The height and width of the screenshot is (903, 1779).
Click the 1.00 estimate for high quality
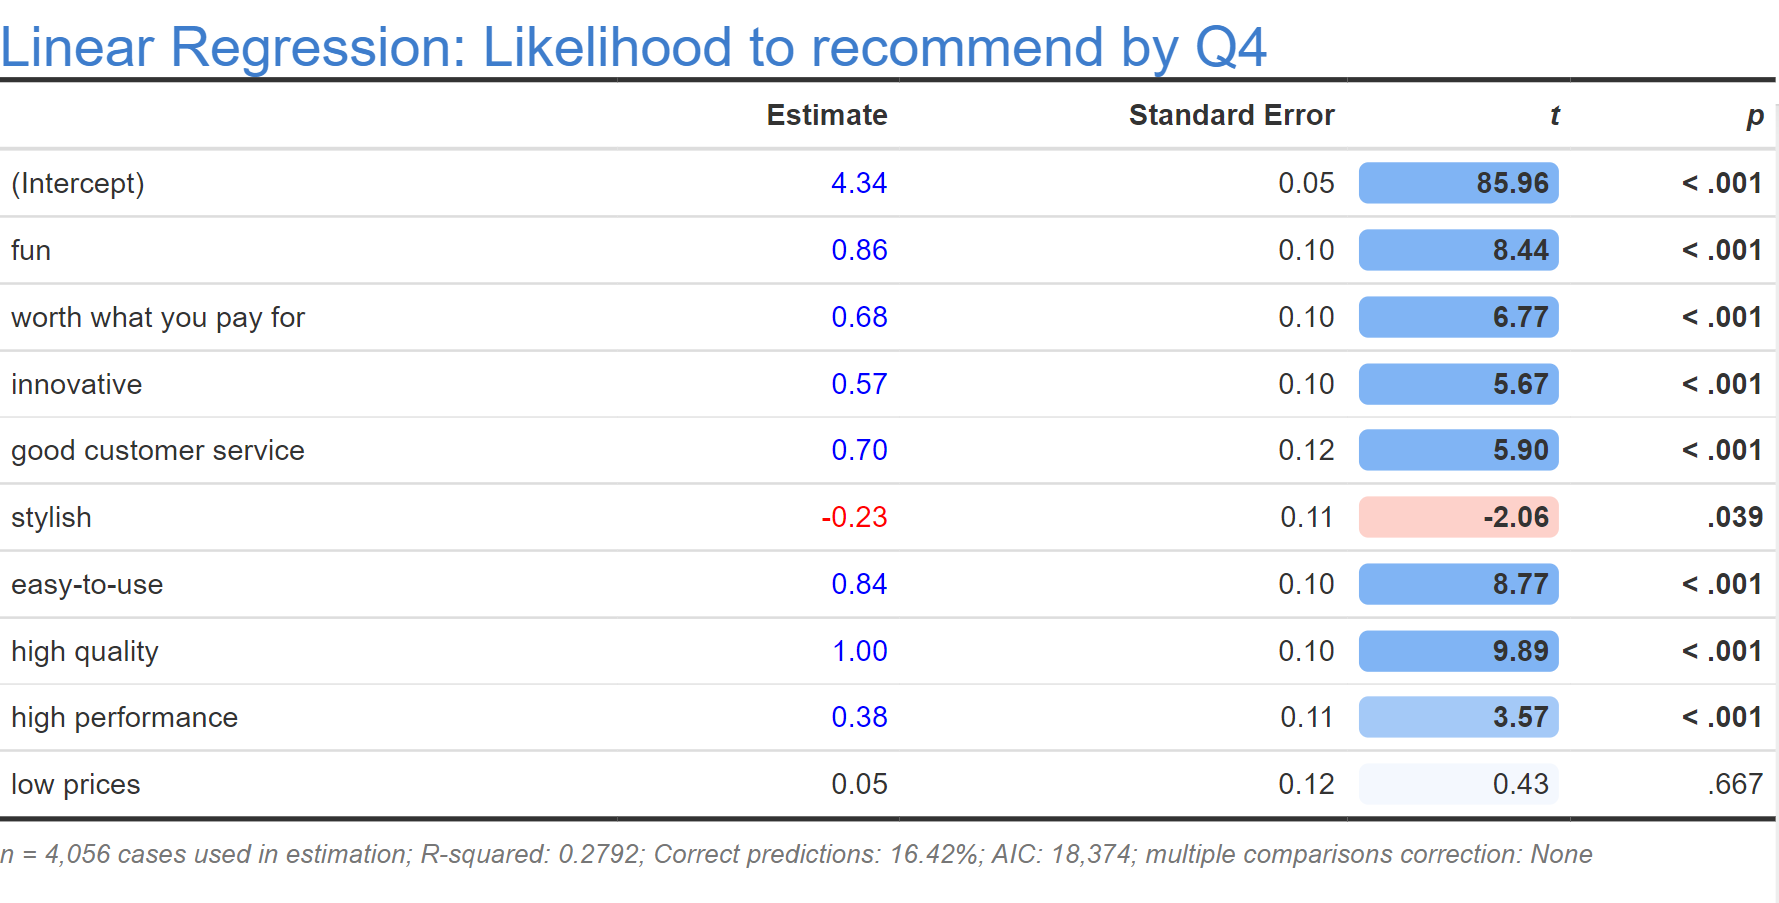pyautogui.click(x=860, y=651)
